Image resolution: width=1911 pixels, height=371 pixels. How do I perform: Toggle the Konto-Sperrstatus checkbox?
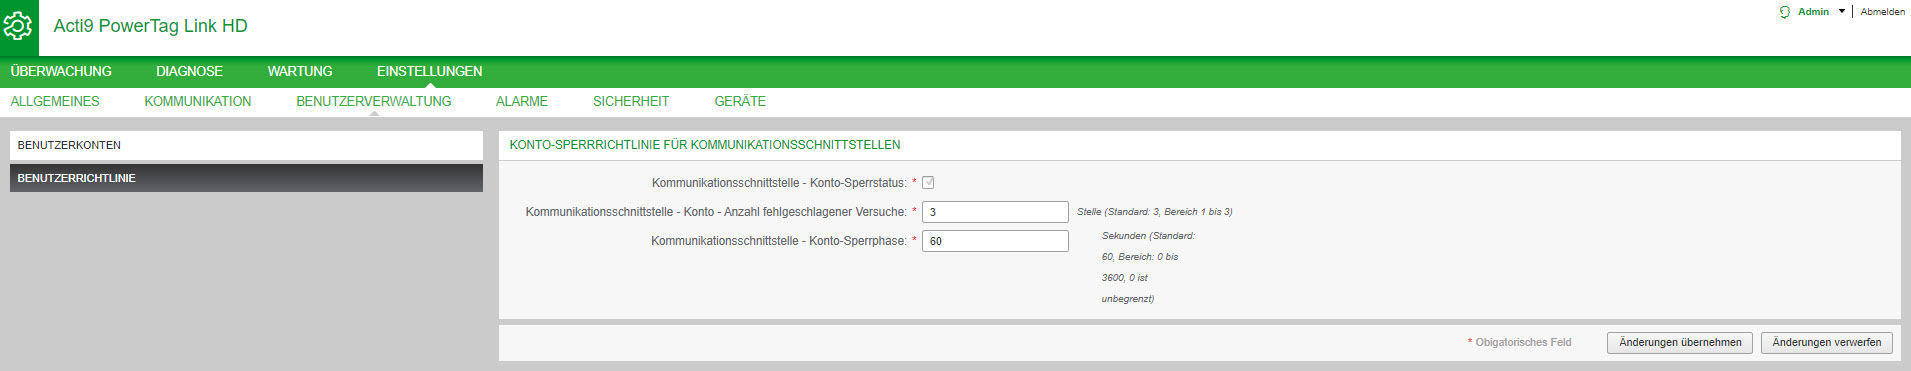click(x=928, y=183)
